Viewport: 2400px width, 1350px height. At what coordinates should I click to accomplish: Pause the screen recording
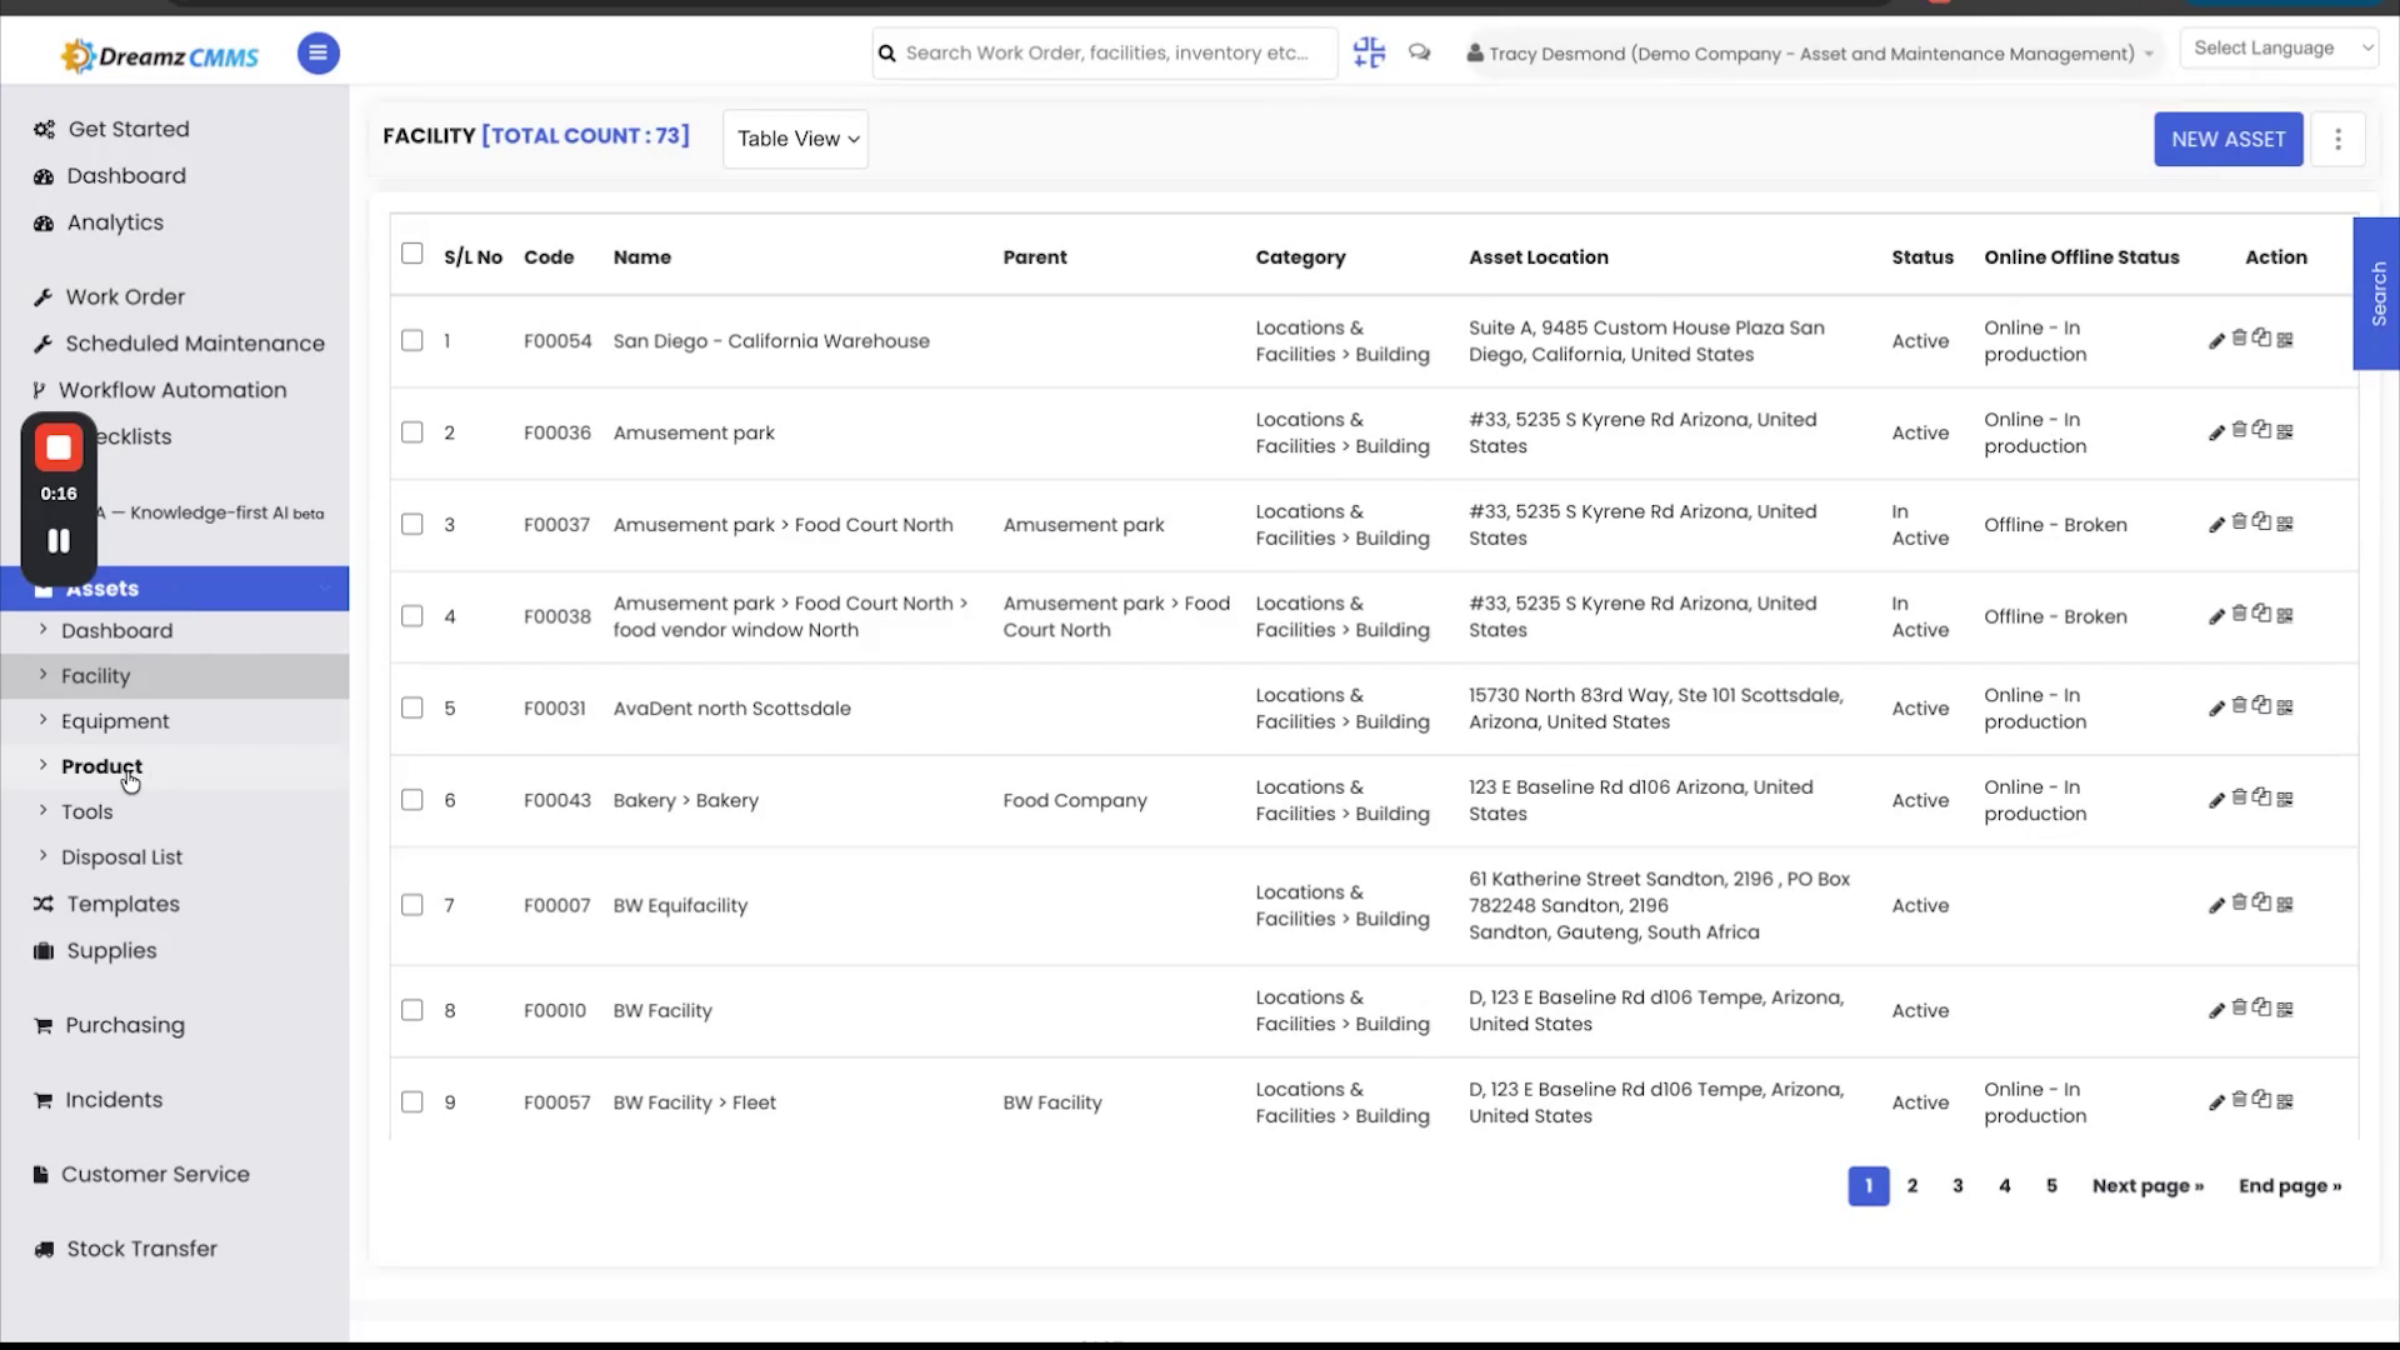[x=59, y=541]
